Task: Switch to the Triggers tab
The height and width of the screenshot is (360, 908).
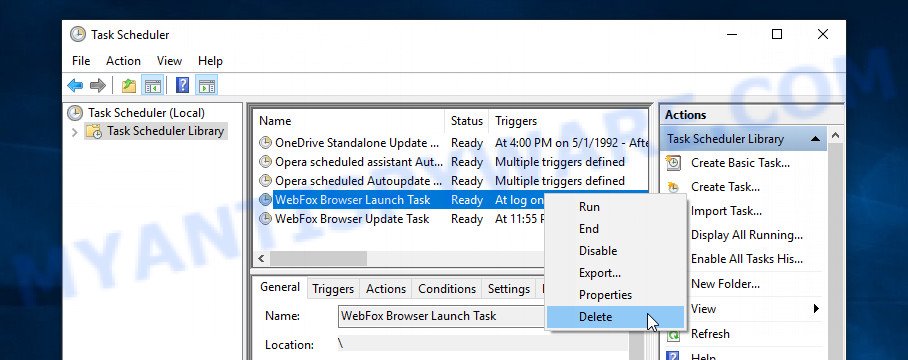Action: click(x=333, y=289)
